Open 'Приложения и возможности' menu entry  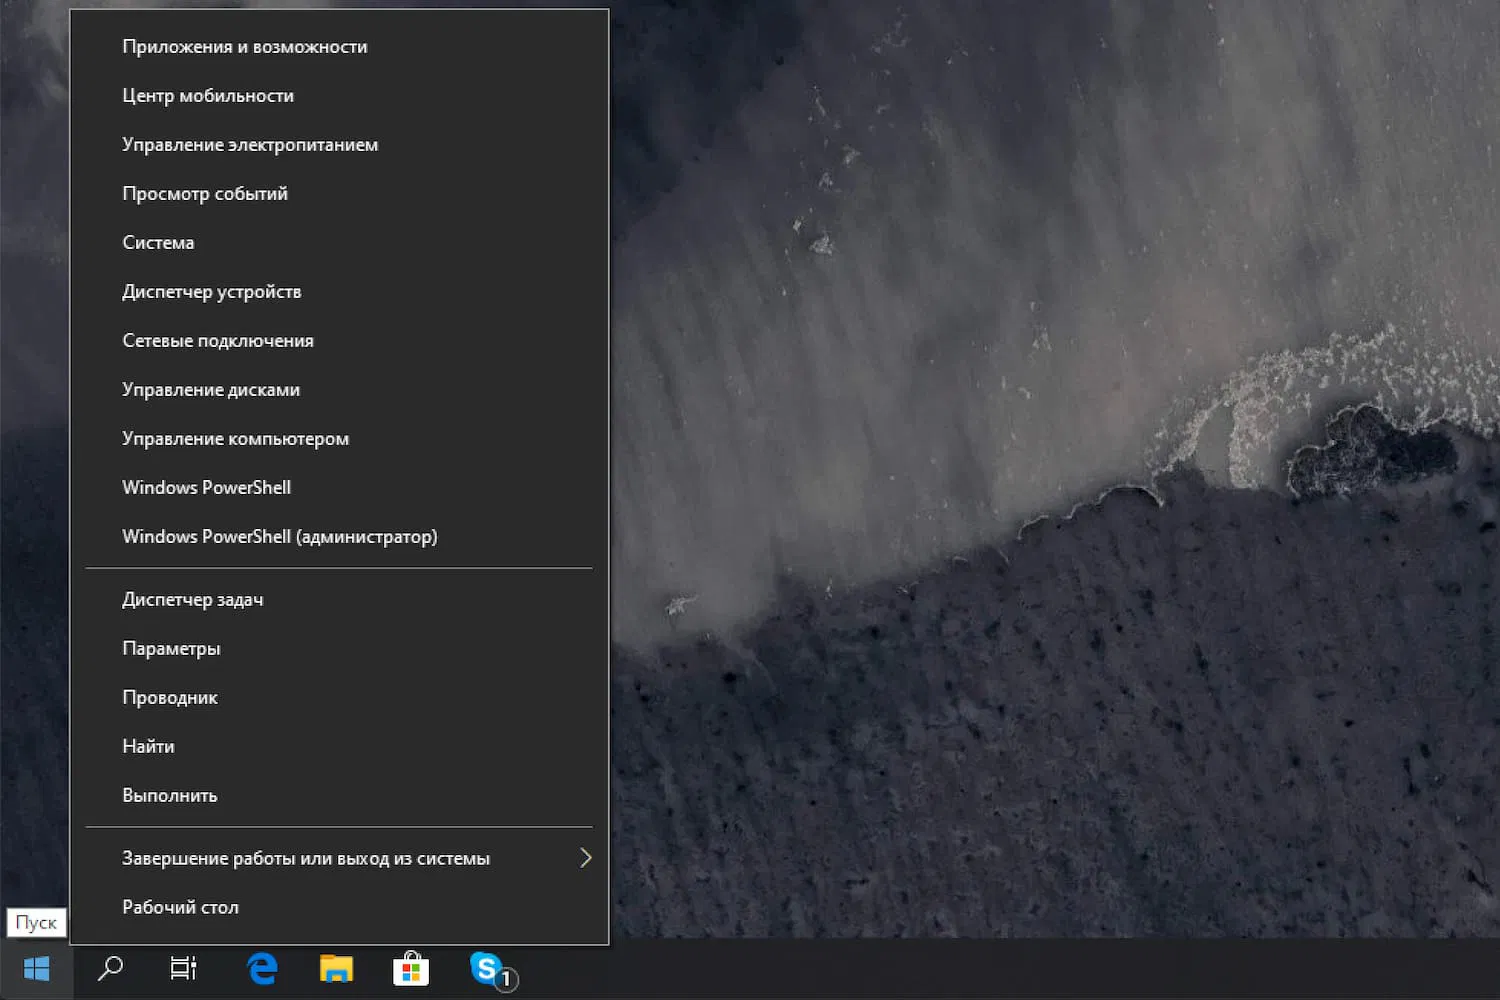tap(339, 47)
